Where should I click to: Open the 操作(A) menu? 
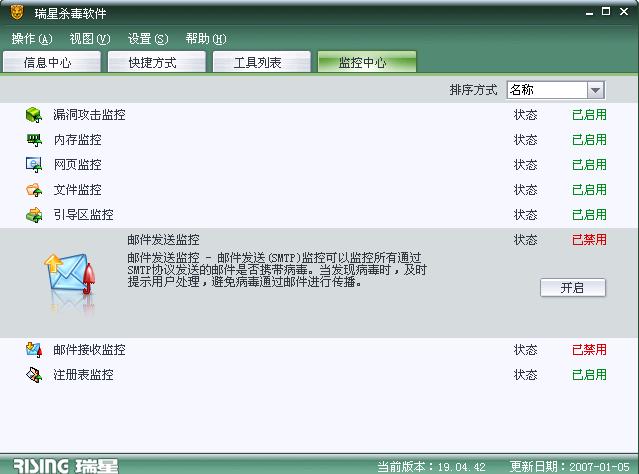pos(32,39)
